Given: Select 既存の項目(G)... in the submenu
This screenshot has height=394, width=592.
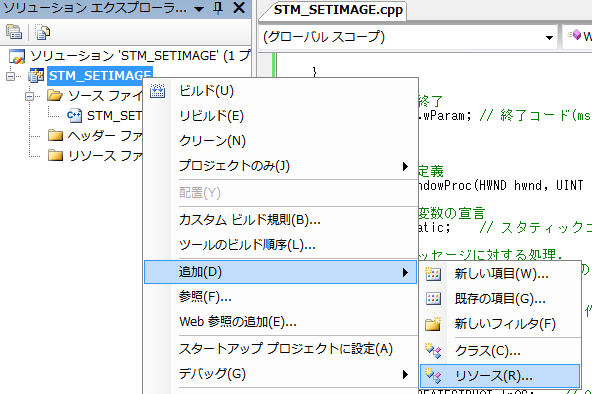Looking at the screenshot, I should (x=500, y=299).
